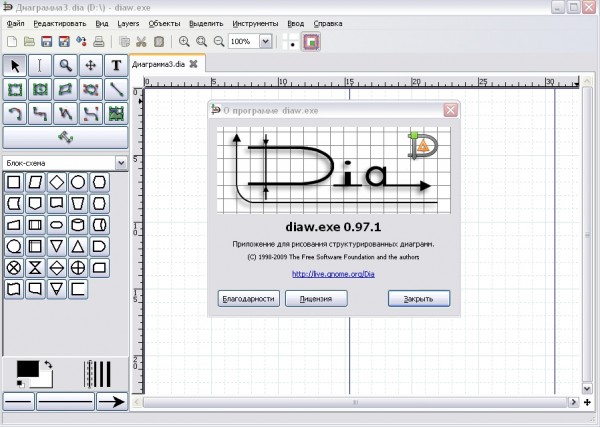Open the Выделить menu
600x427 pixels.
[x=206, y=24]
